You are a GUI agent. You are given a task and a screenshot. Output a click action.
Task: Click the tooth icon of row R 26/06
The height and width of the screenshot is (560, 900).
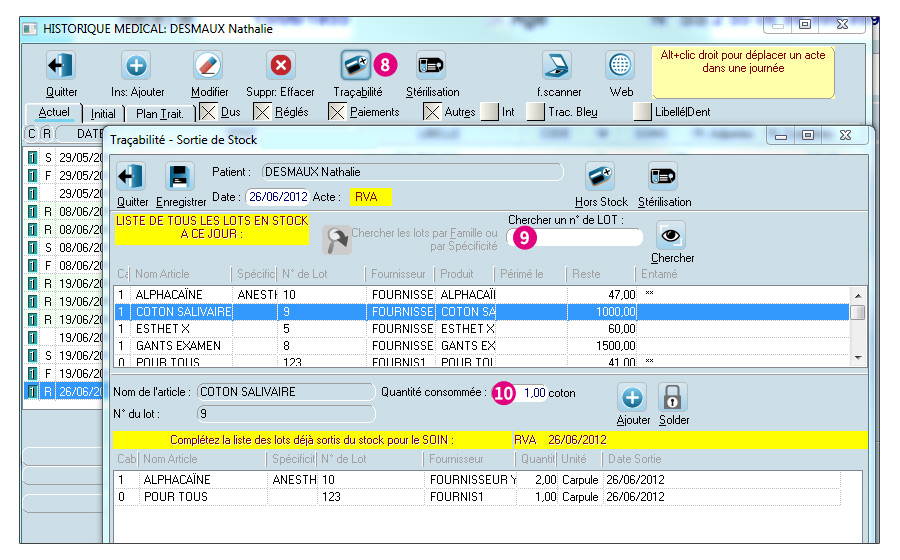33,392
